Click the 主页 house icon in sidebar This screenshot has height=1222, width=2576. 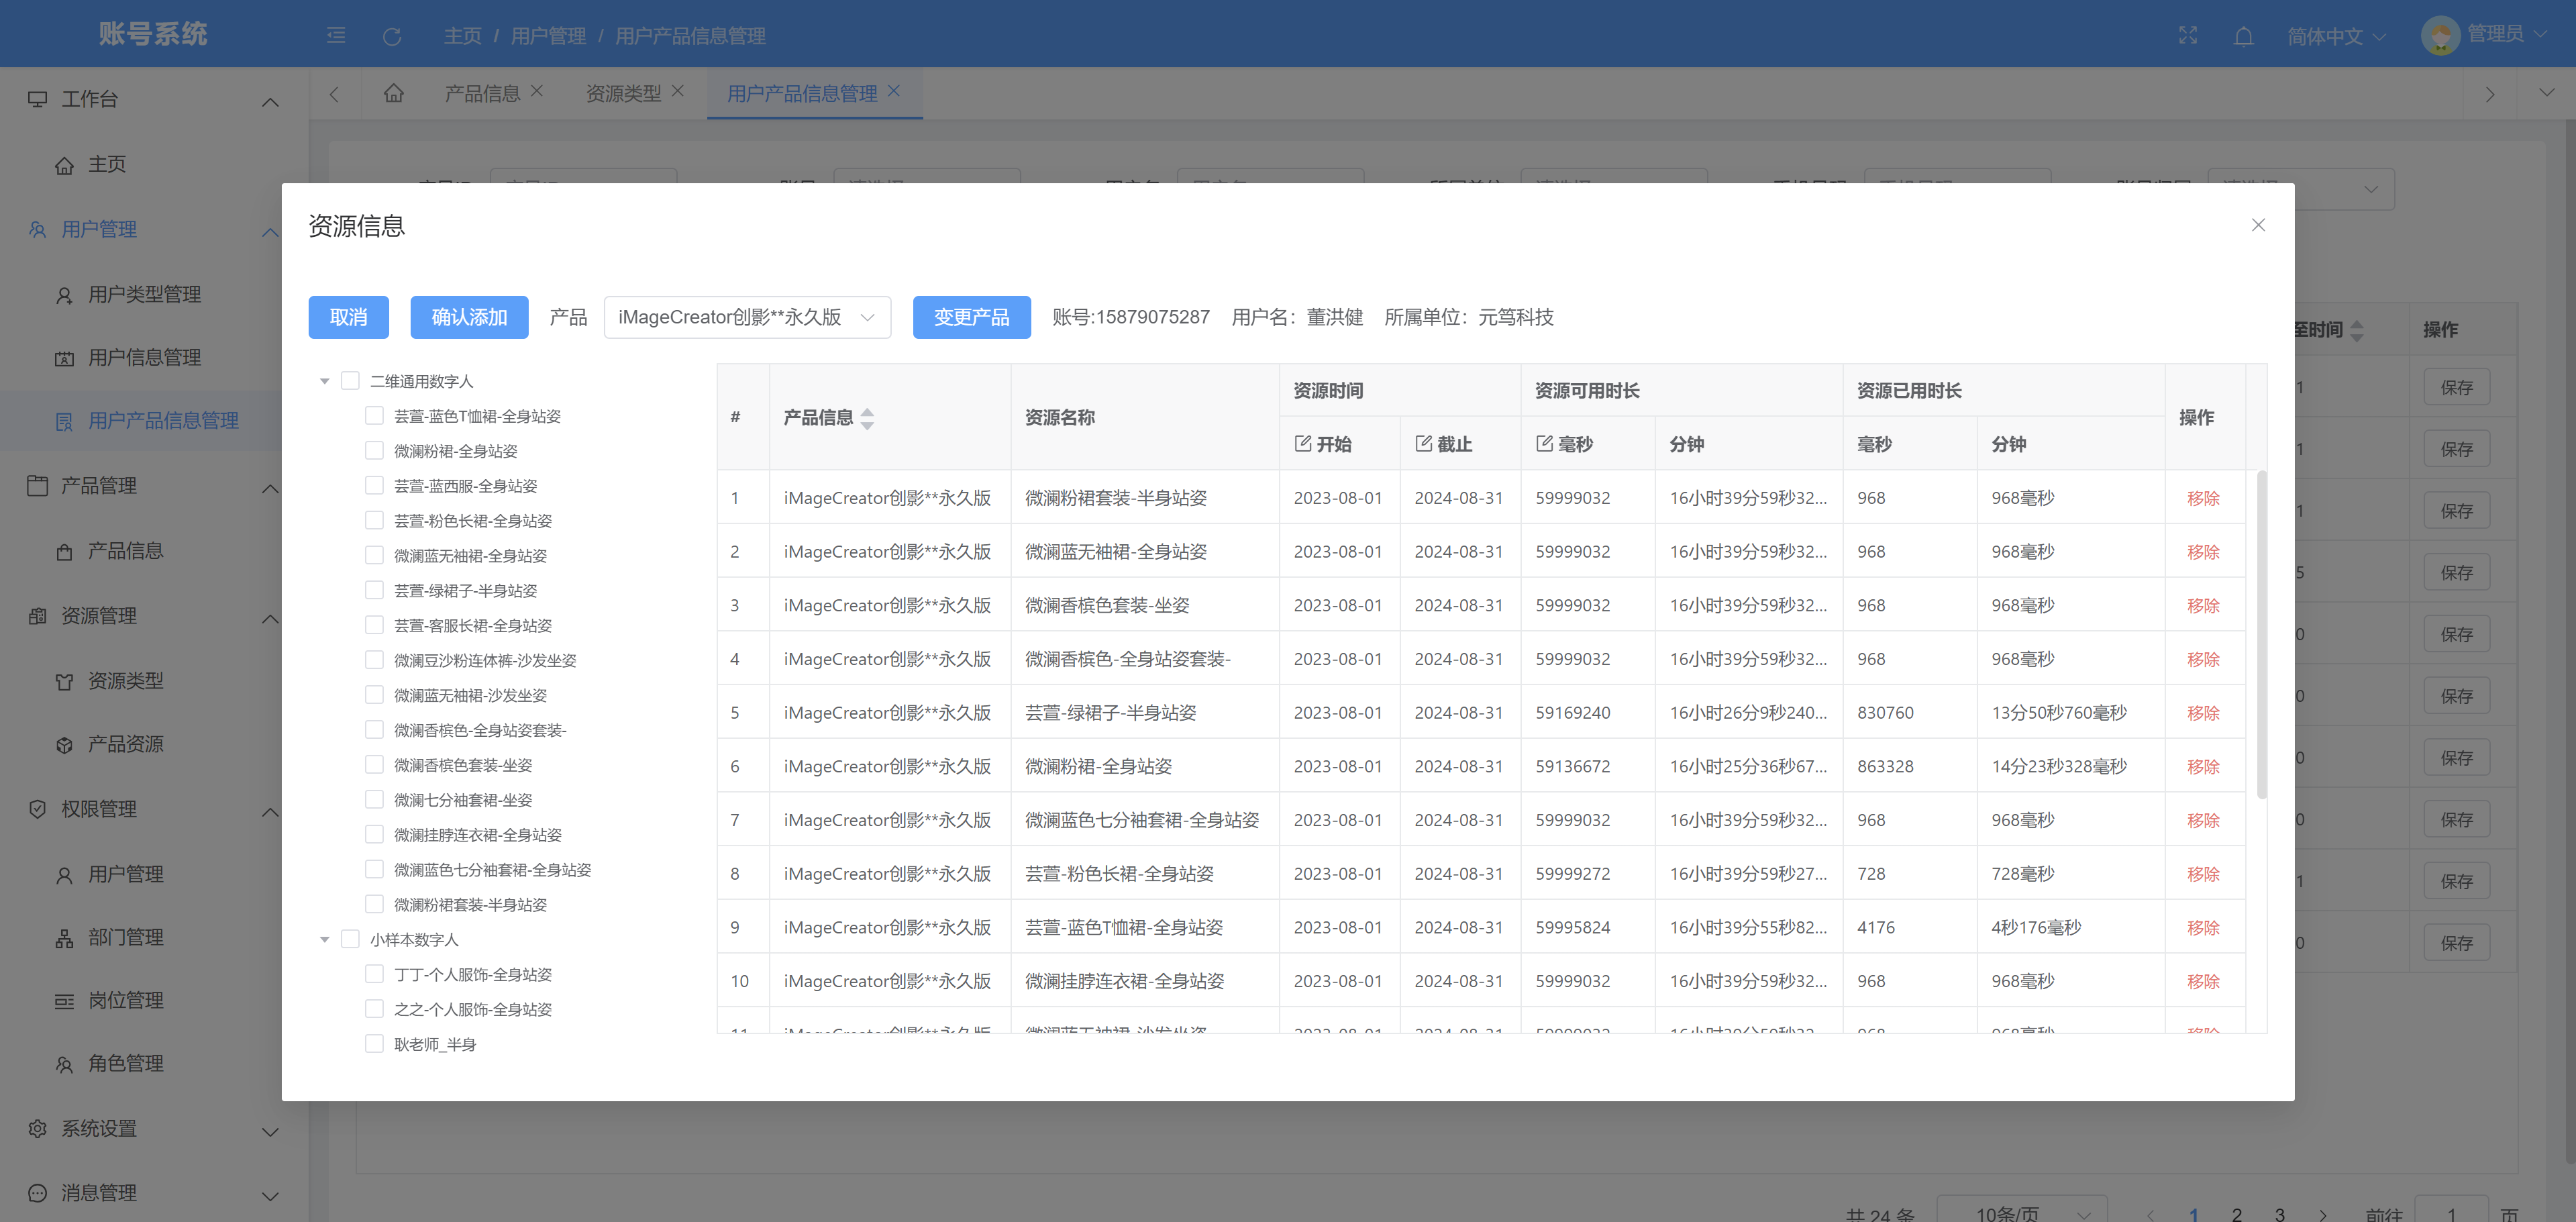coord(64,165)
